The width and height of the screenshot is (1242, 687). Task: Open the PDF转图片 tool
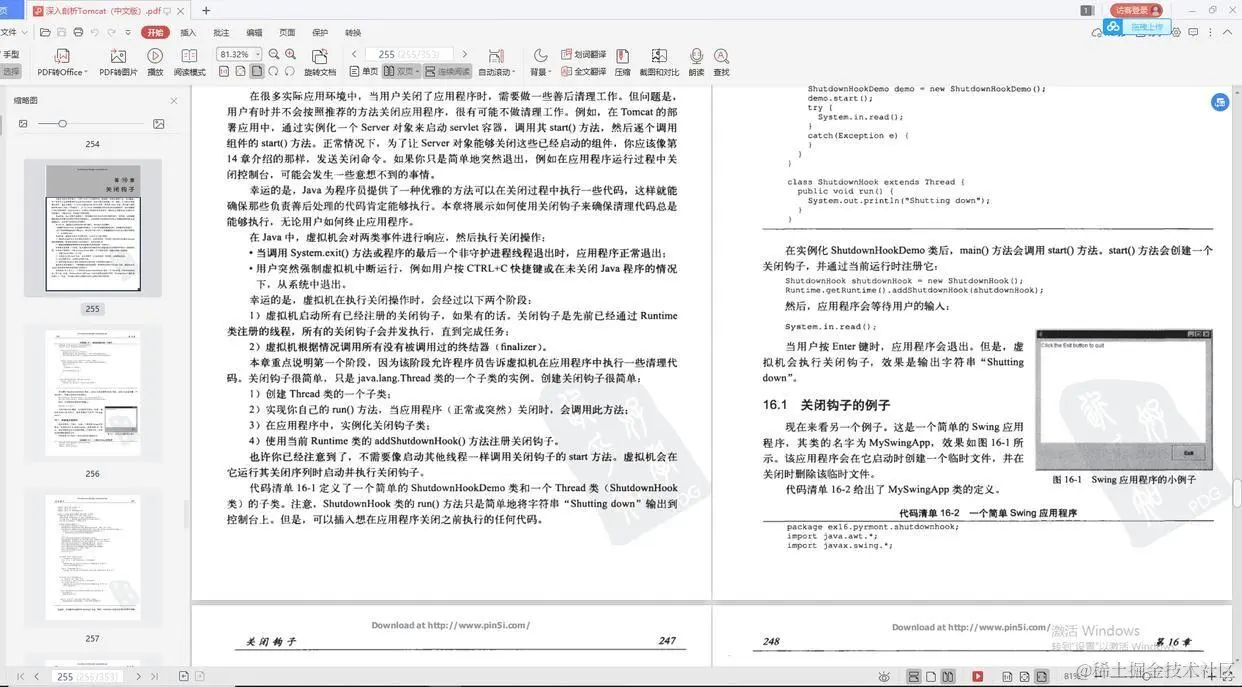(x=118, y=62)
